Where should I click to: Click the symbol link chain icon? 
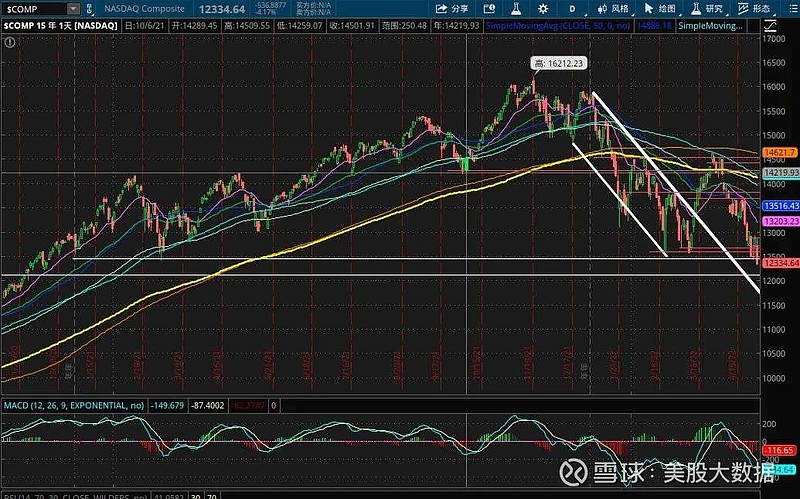(90, 9)
